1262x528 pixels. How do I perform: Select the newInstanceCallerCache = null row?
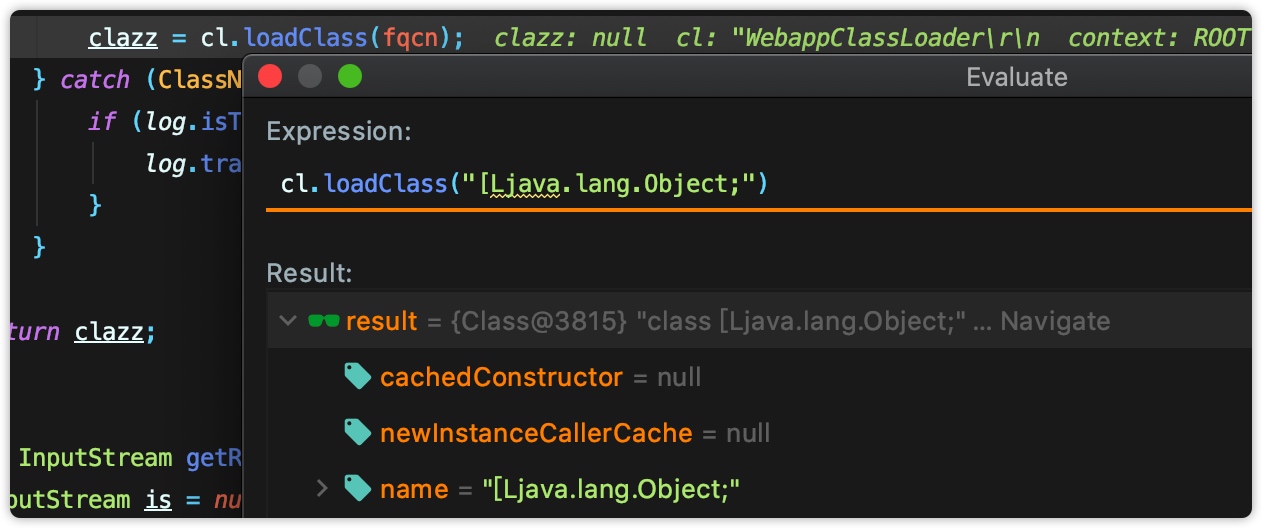pos(760,432)
